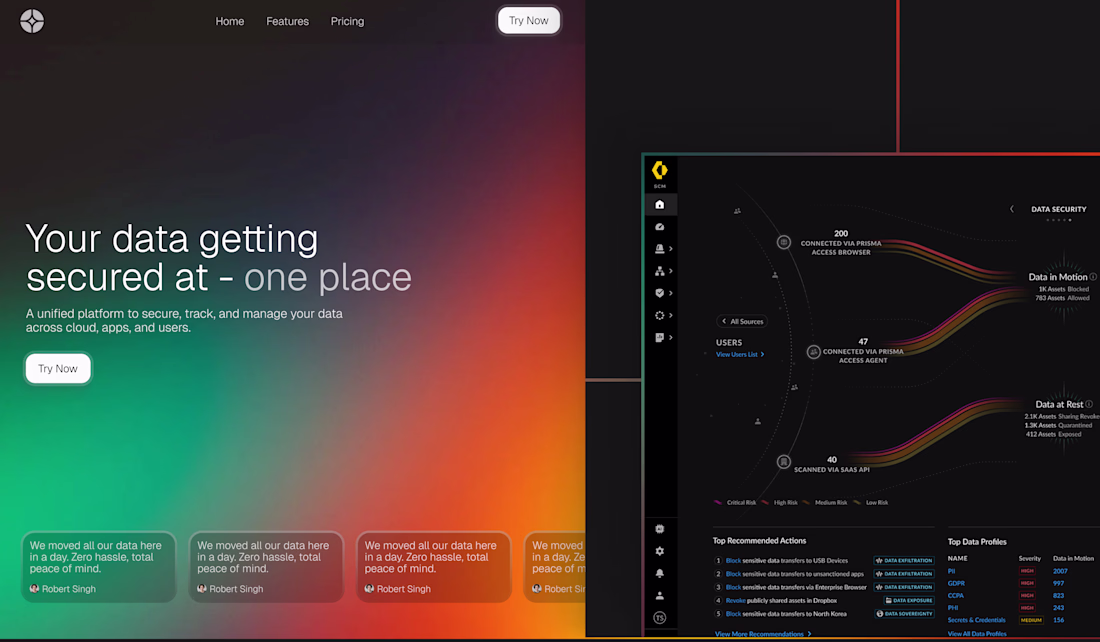Open View More Recommendations link
Viewport: 1100px width, 642px height.
tap(763, 634)
